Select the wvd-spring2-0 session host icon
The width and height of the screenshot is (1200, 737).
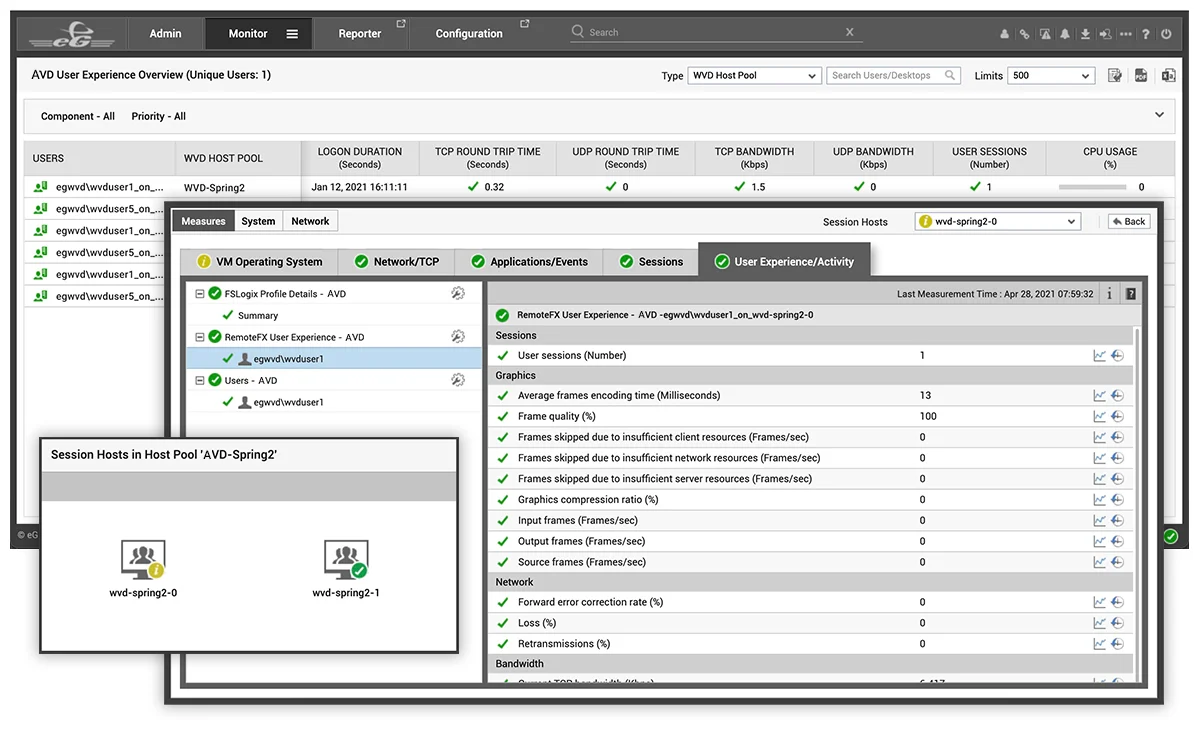143,560
